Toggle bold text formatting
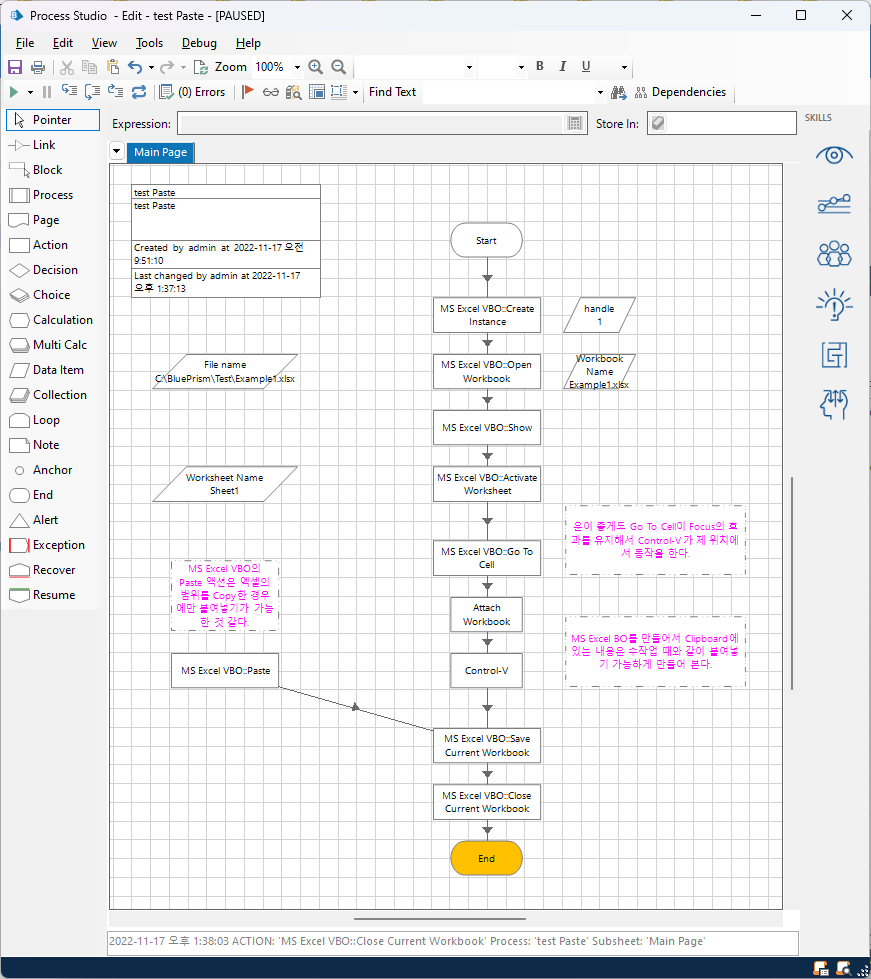871x979 pixels. point(540,67)
